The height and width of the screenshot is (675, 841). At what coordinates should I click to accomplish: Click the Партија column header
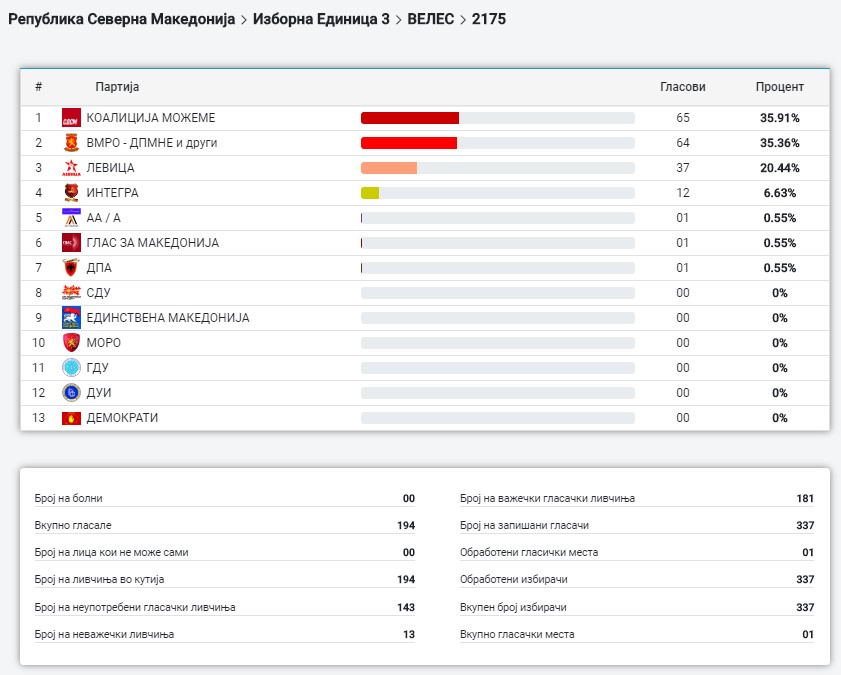coord(117,87)
